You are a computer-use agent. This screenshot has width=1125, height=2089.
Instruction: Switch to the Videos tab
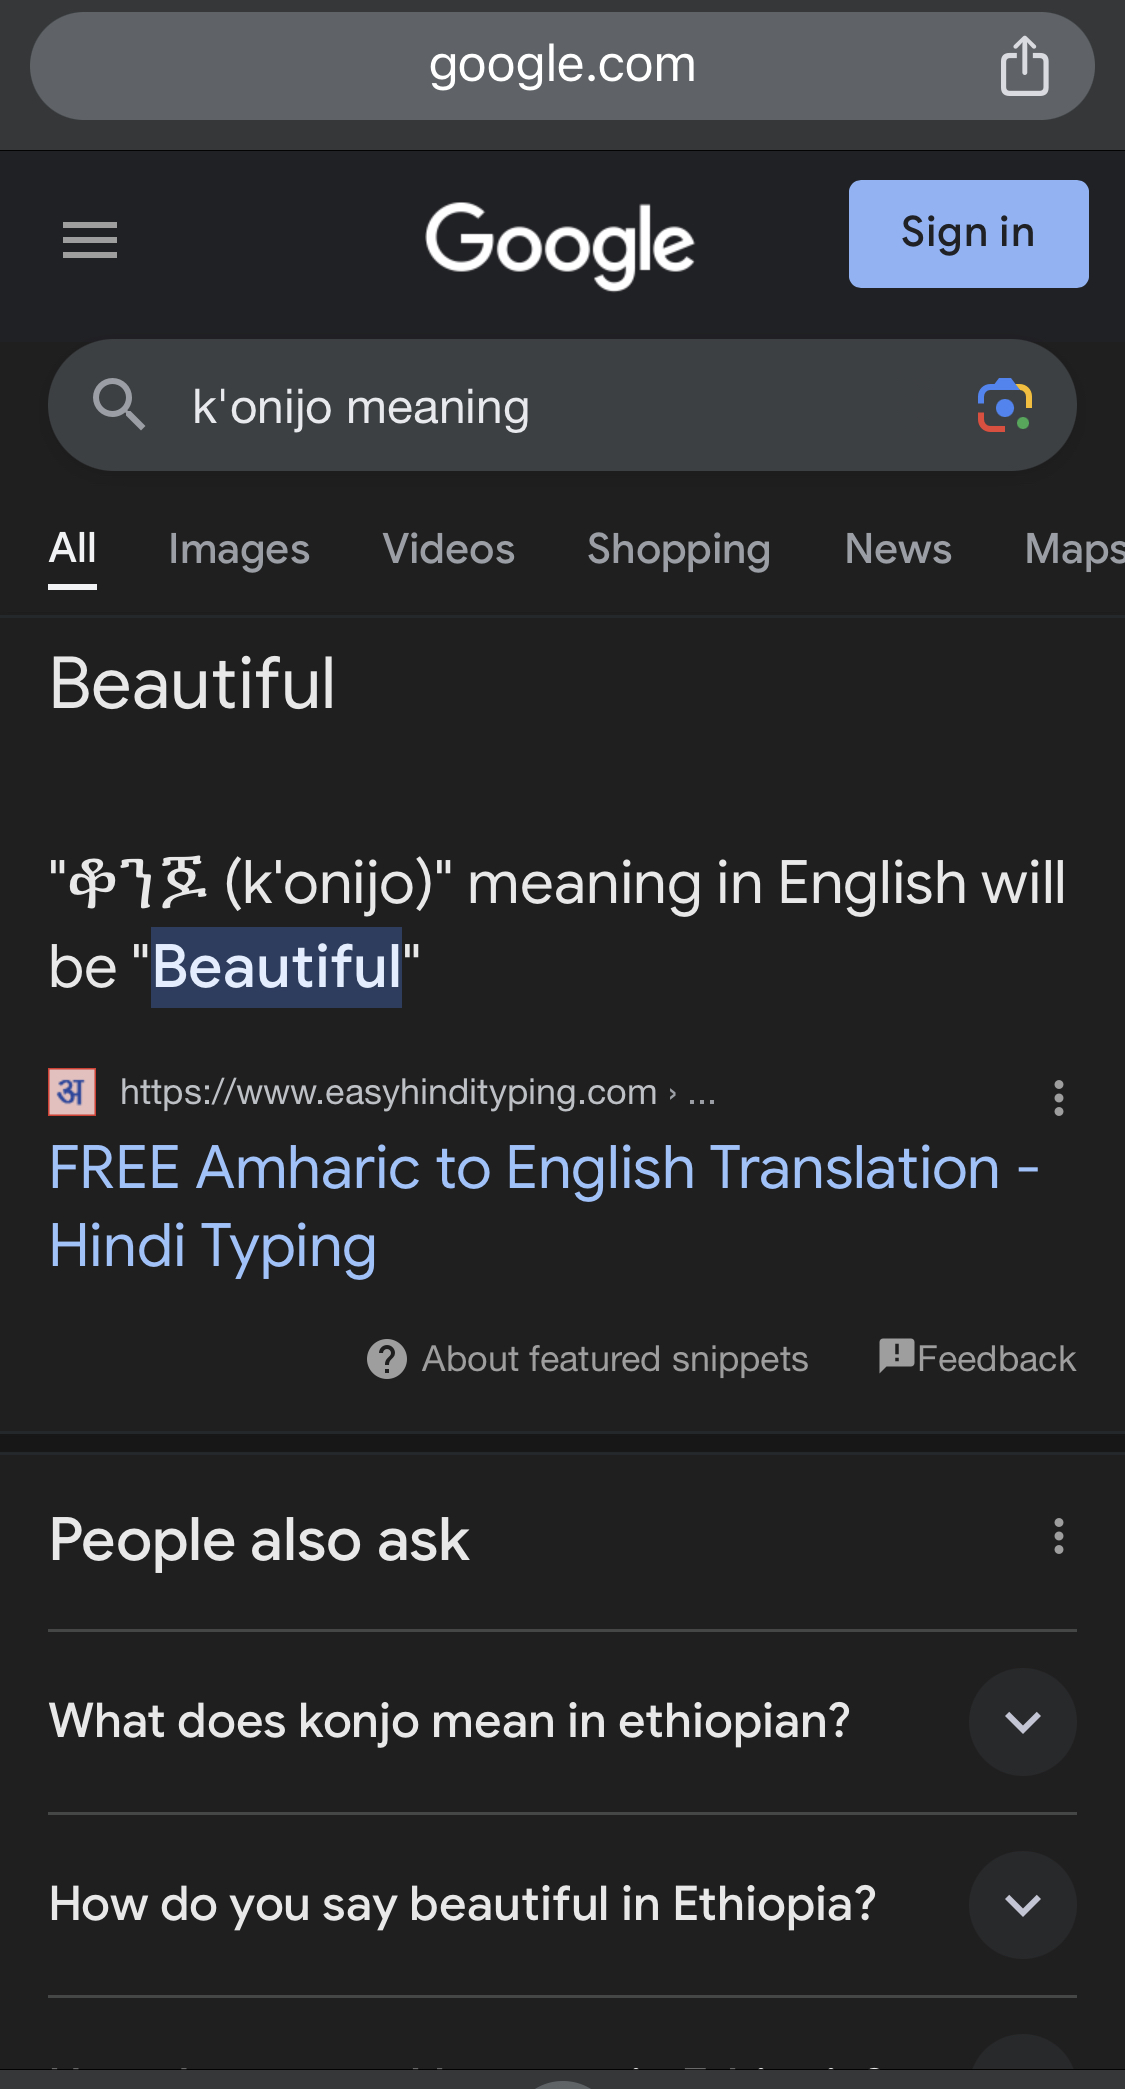click(449, 549)
